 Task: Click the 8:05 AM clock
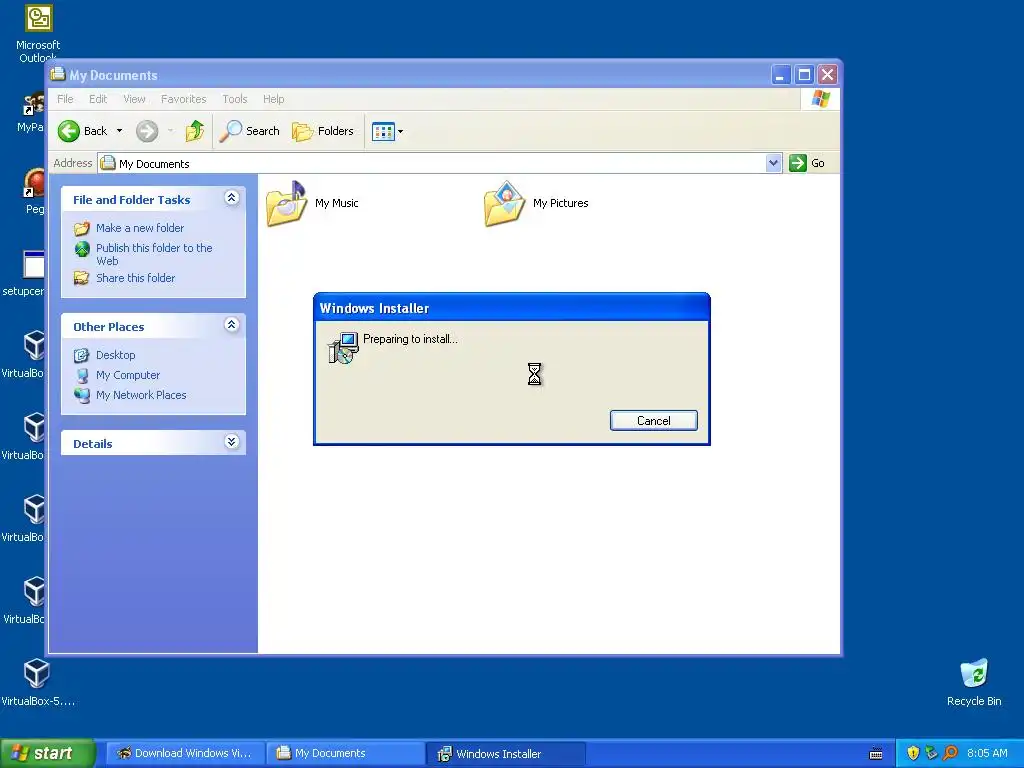(x=987, y=754)
